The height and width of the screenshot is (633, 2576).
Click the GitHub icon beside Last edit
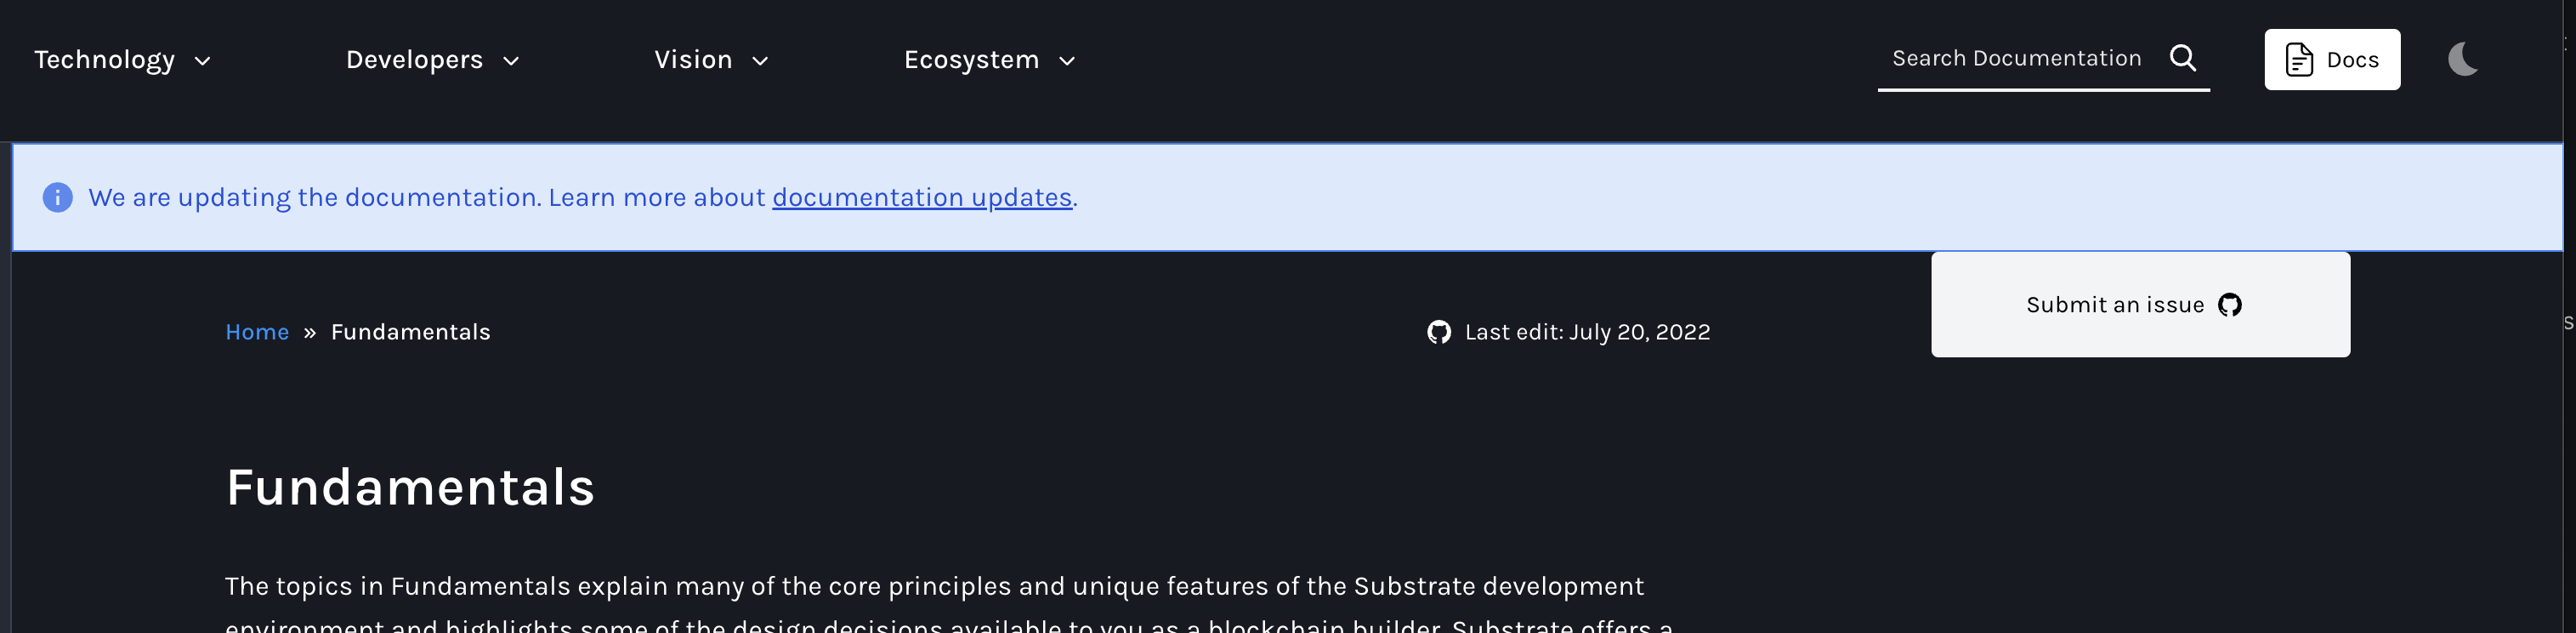1438,332
